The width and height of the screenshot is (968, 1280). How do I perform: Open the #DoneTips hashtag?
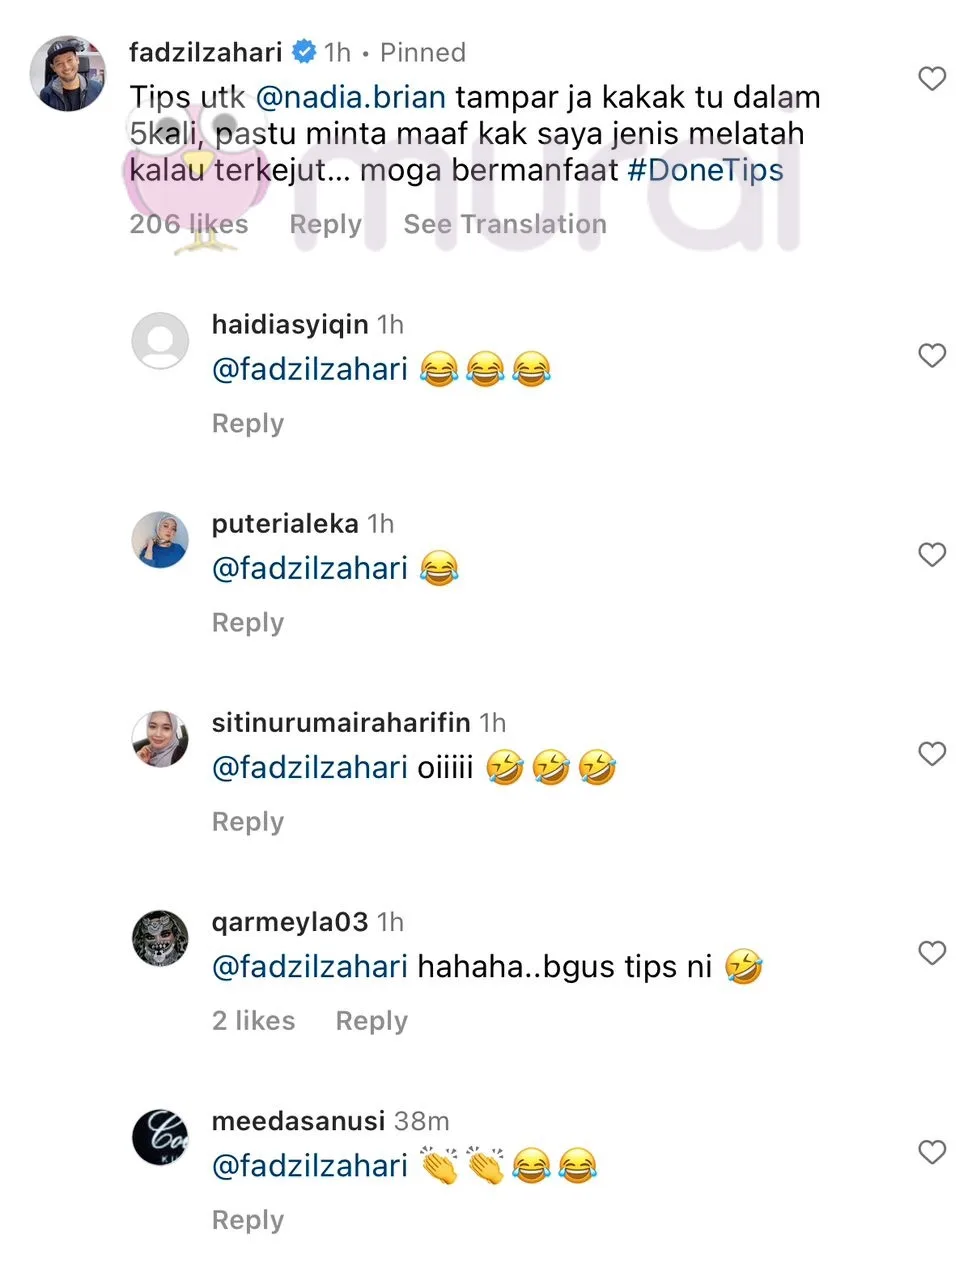(x=705, y=170)
